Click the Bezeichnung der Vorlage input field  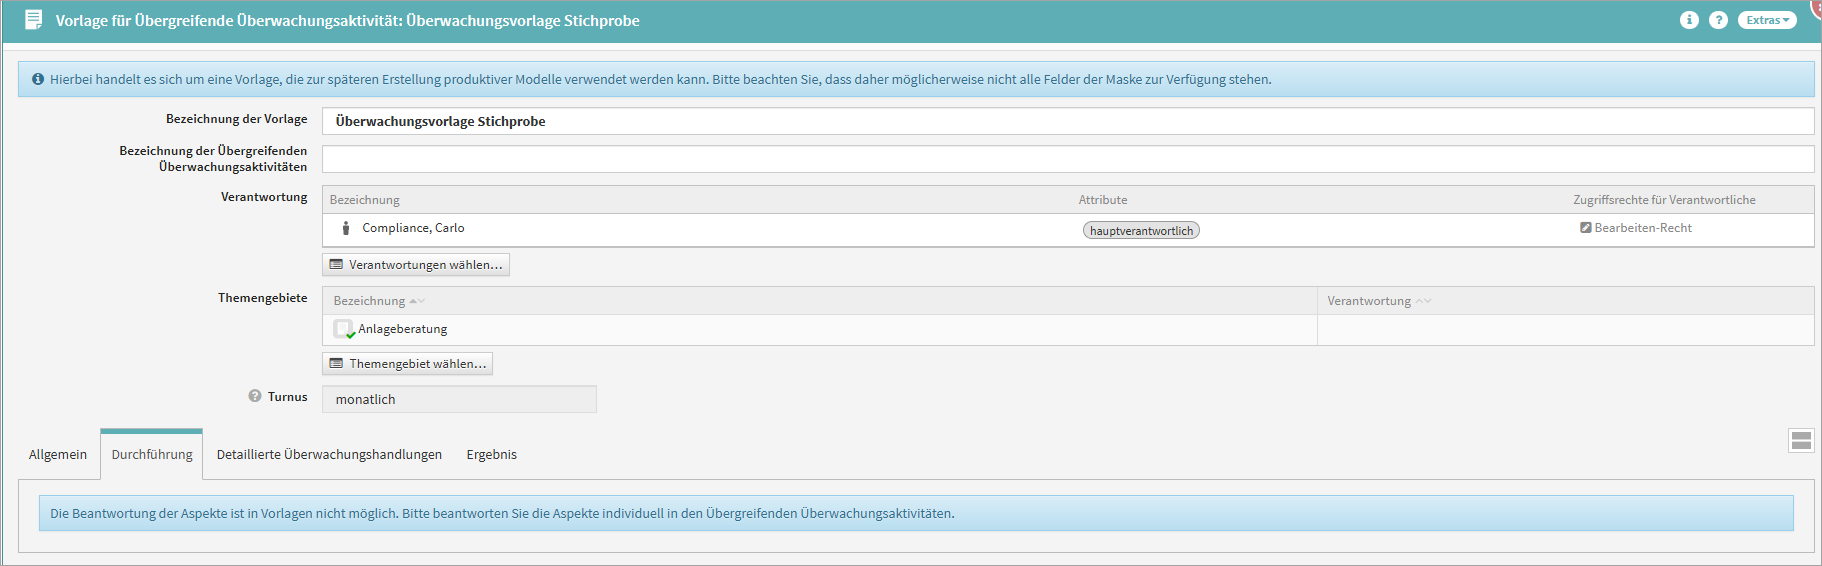[1067, 121]
